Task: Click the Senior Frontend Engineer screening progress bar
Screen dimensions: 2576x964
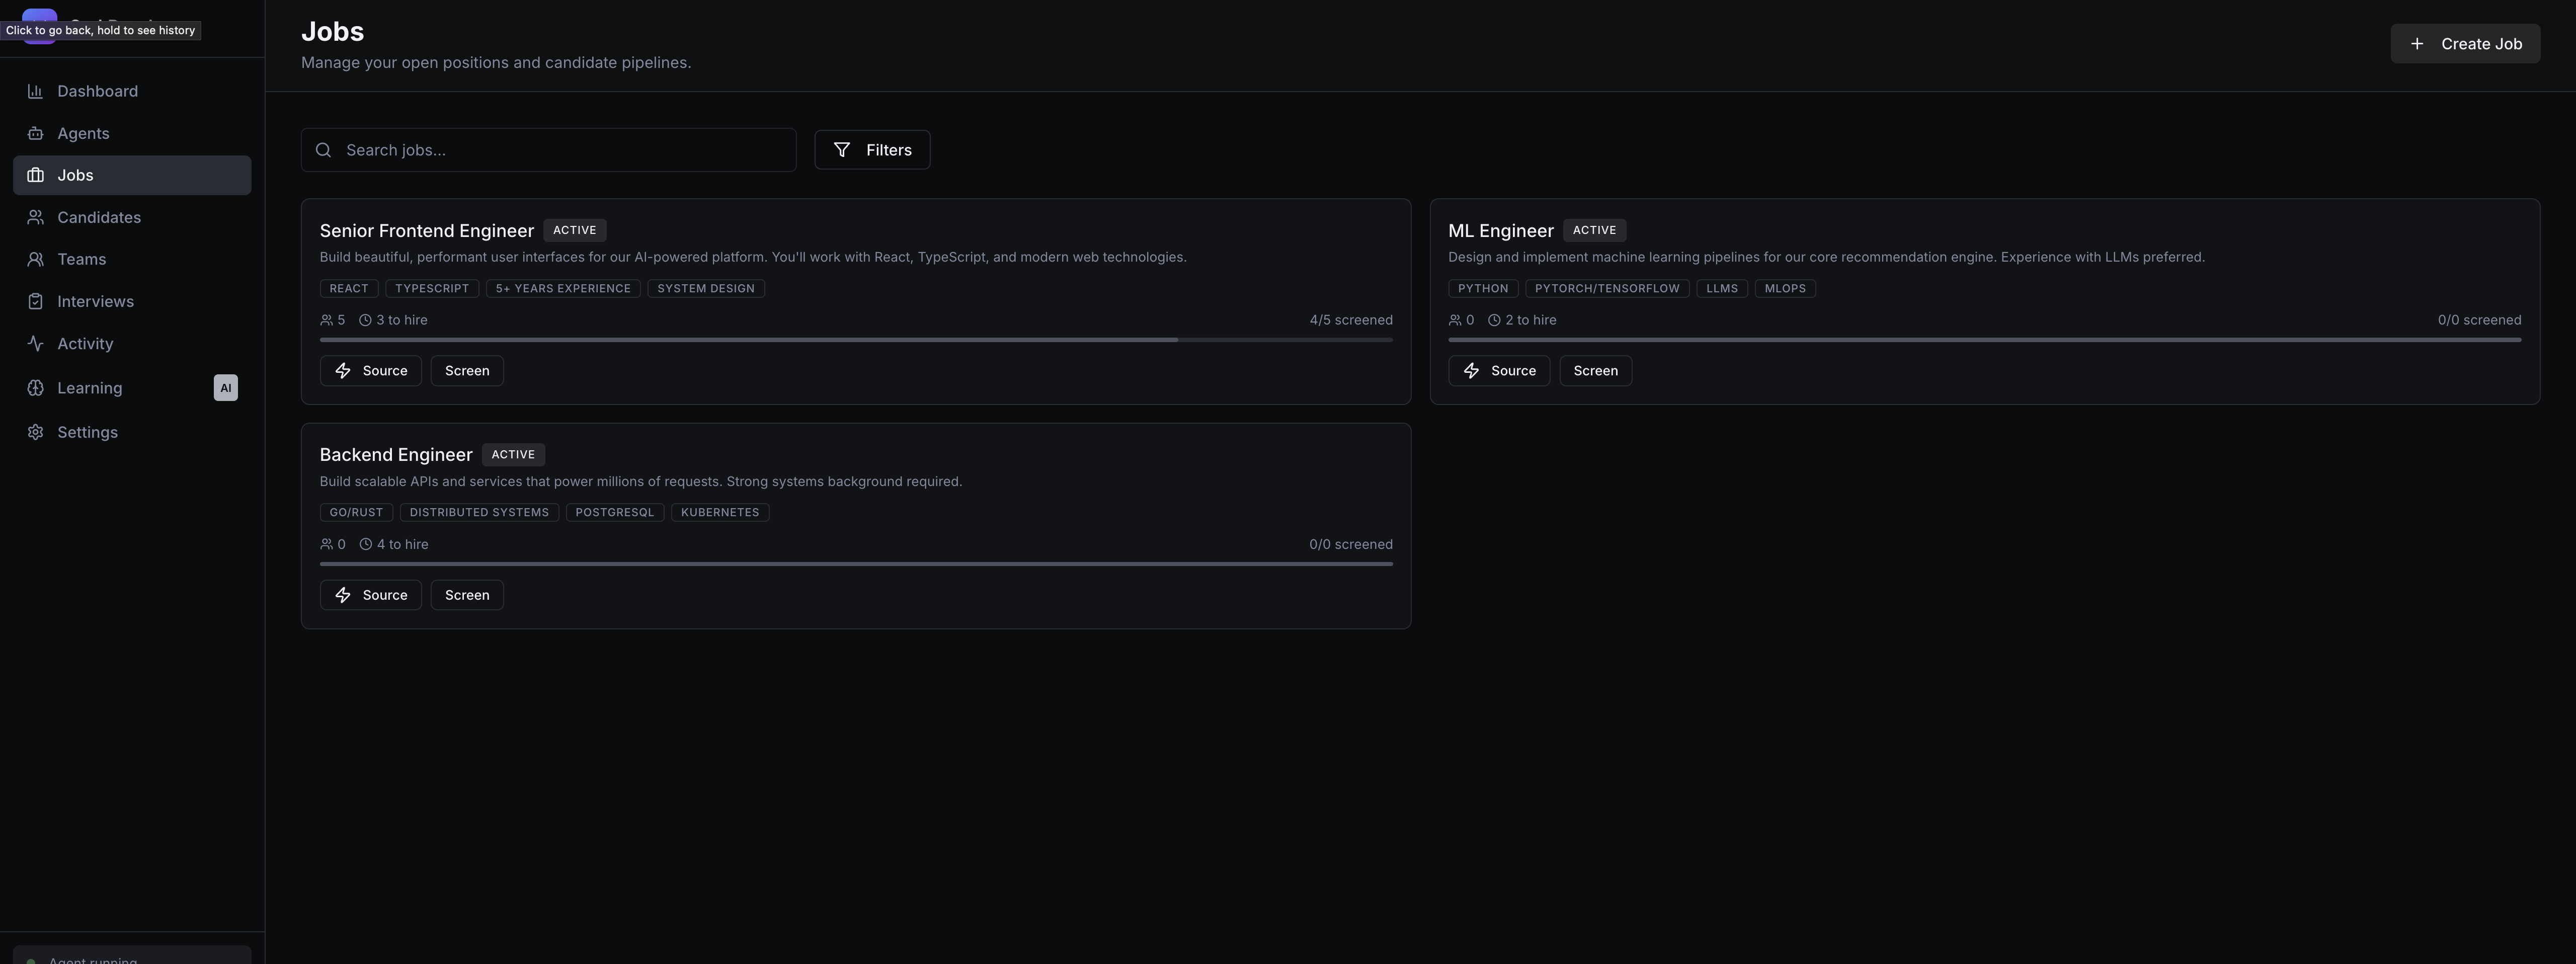Action: 855,340
